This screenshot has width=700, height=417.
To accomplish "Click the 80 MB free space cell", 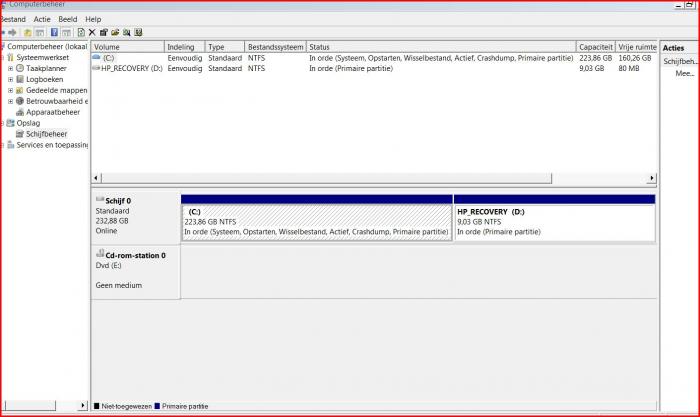I will (x=629, y=68).
